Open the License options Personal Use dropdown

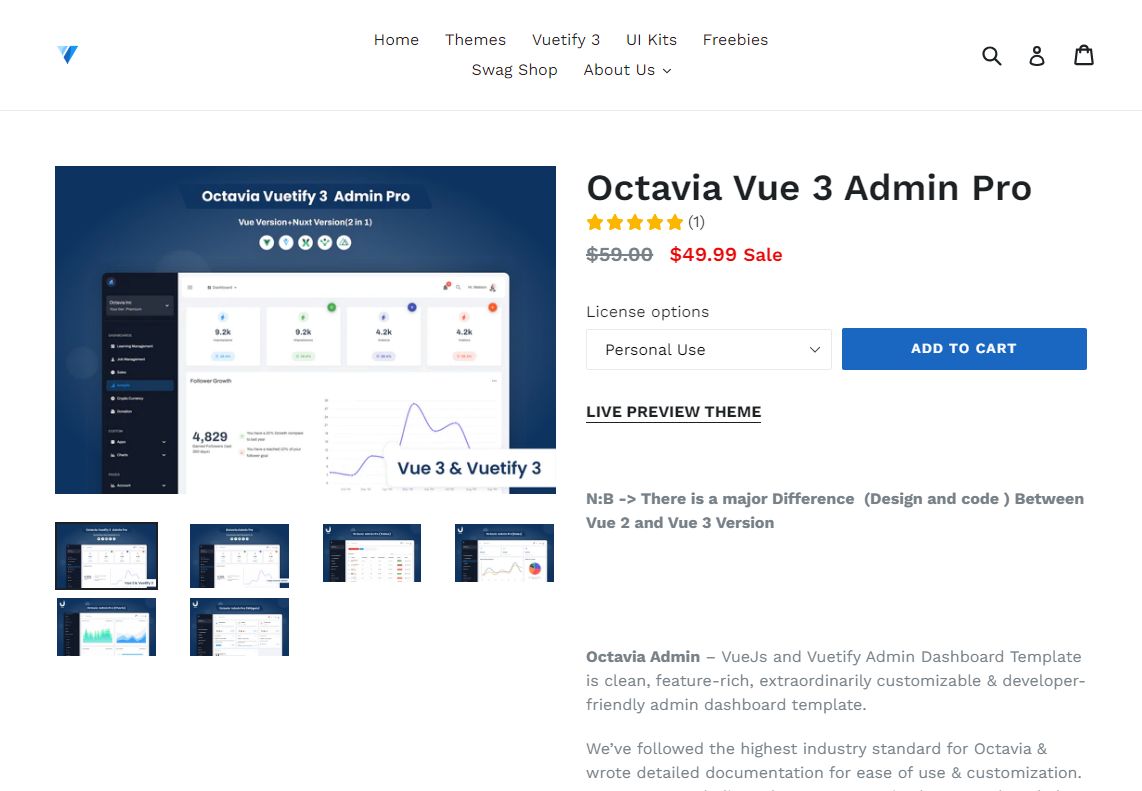coord(709,350)
